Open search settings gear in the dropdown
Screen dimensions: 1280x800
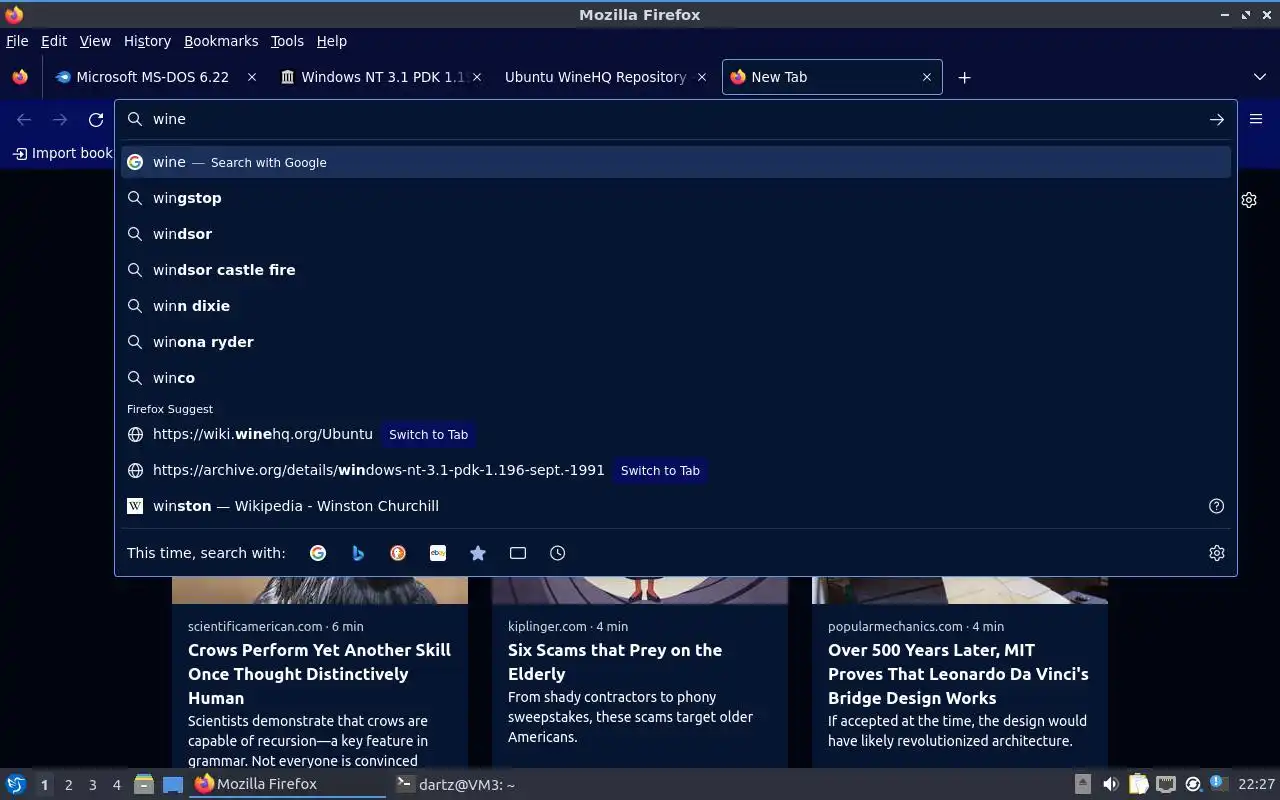(x=1216, y=553)
